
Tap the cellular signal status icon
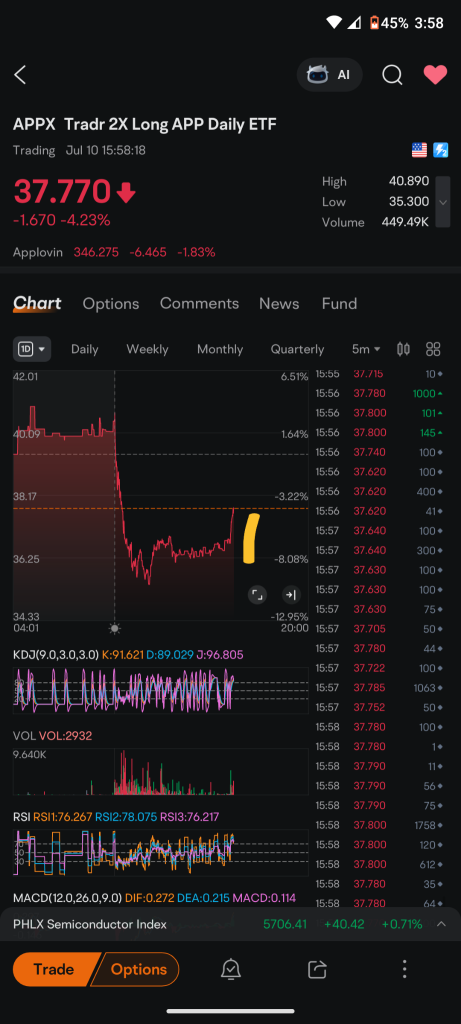click(x=353, y=23)
